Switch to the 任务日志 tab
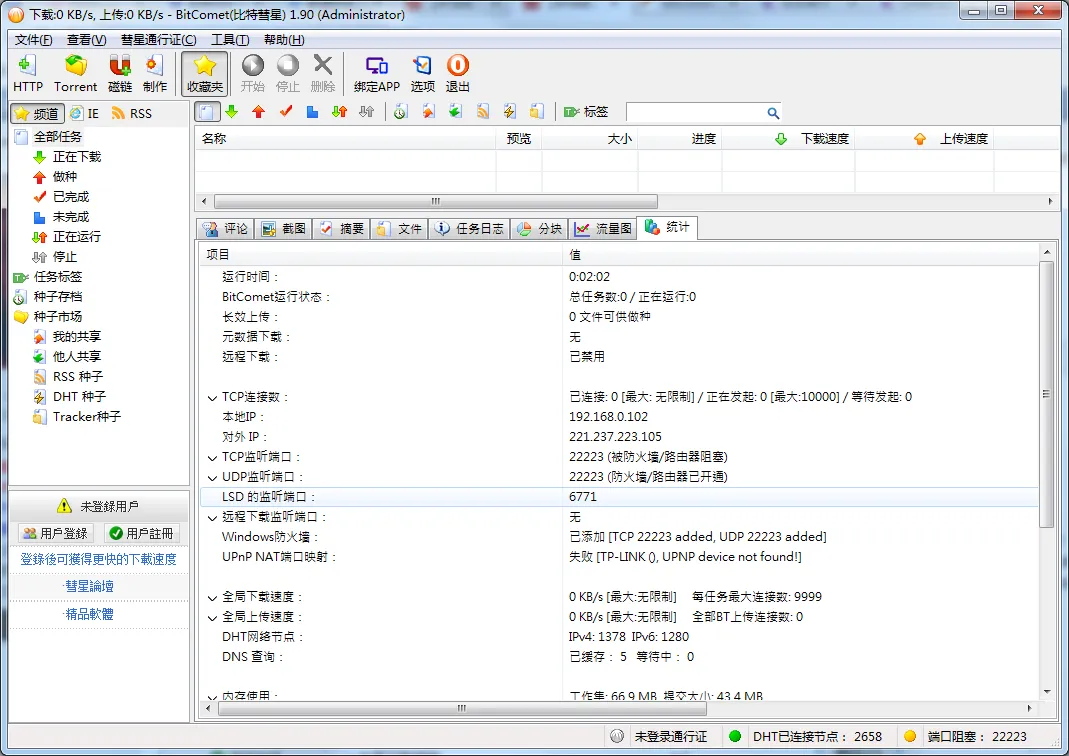 [469, 228]
